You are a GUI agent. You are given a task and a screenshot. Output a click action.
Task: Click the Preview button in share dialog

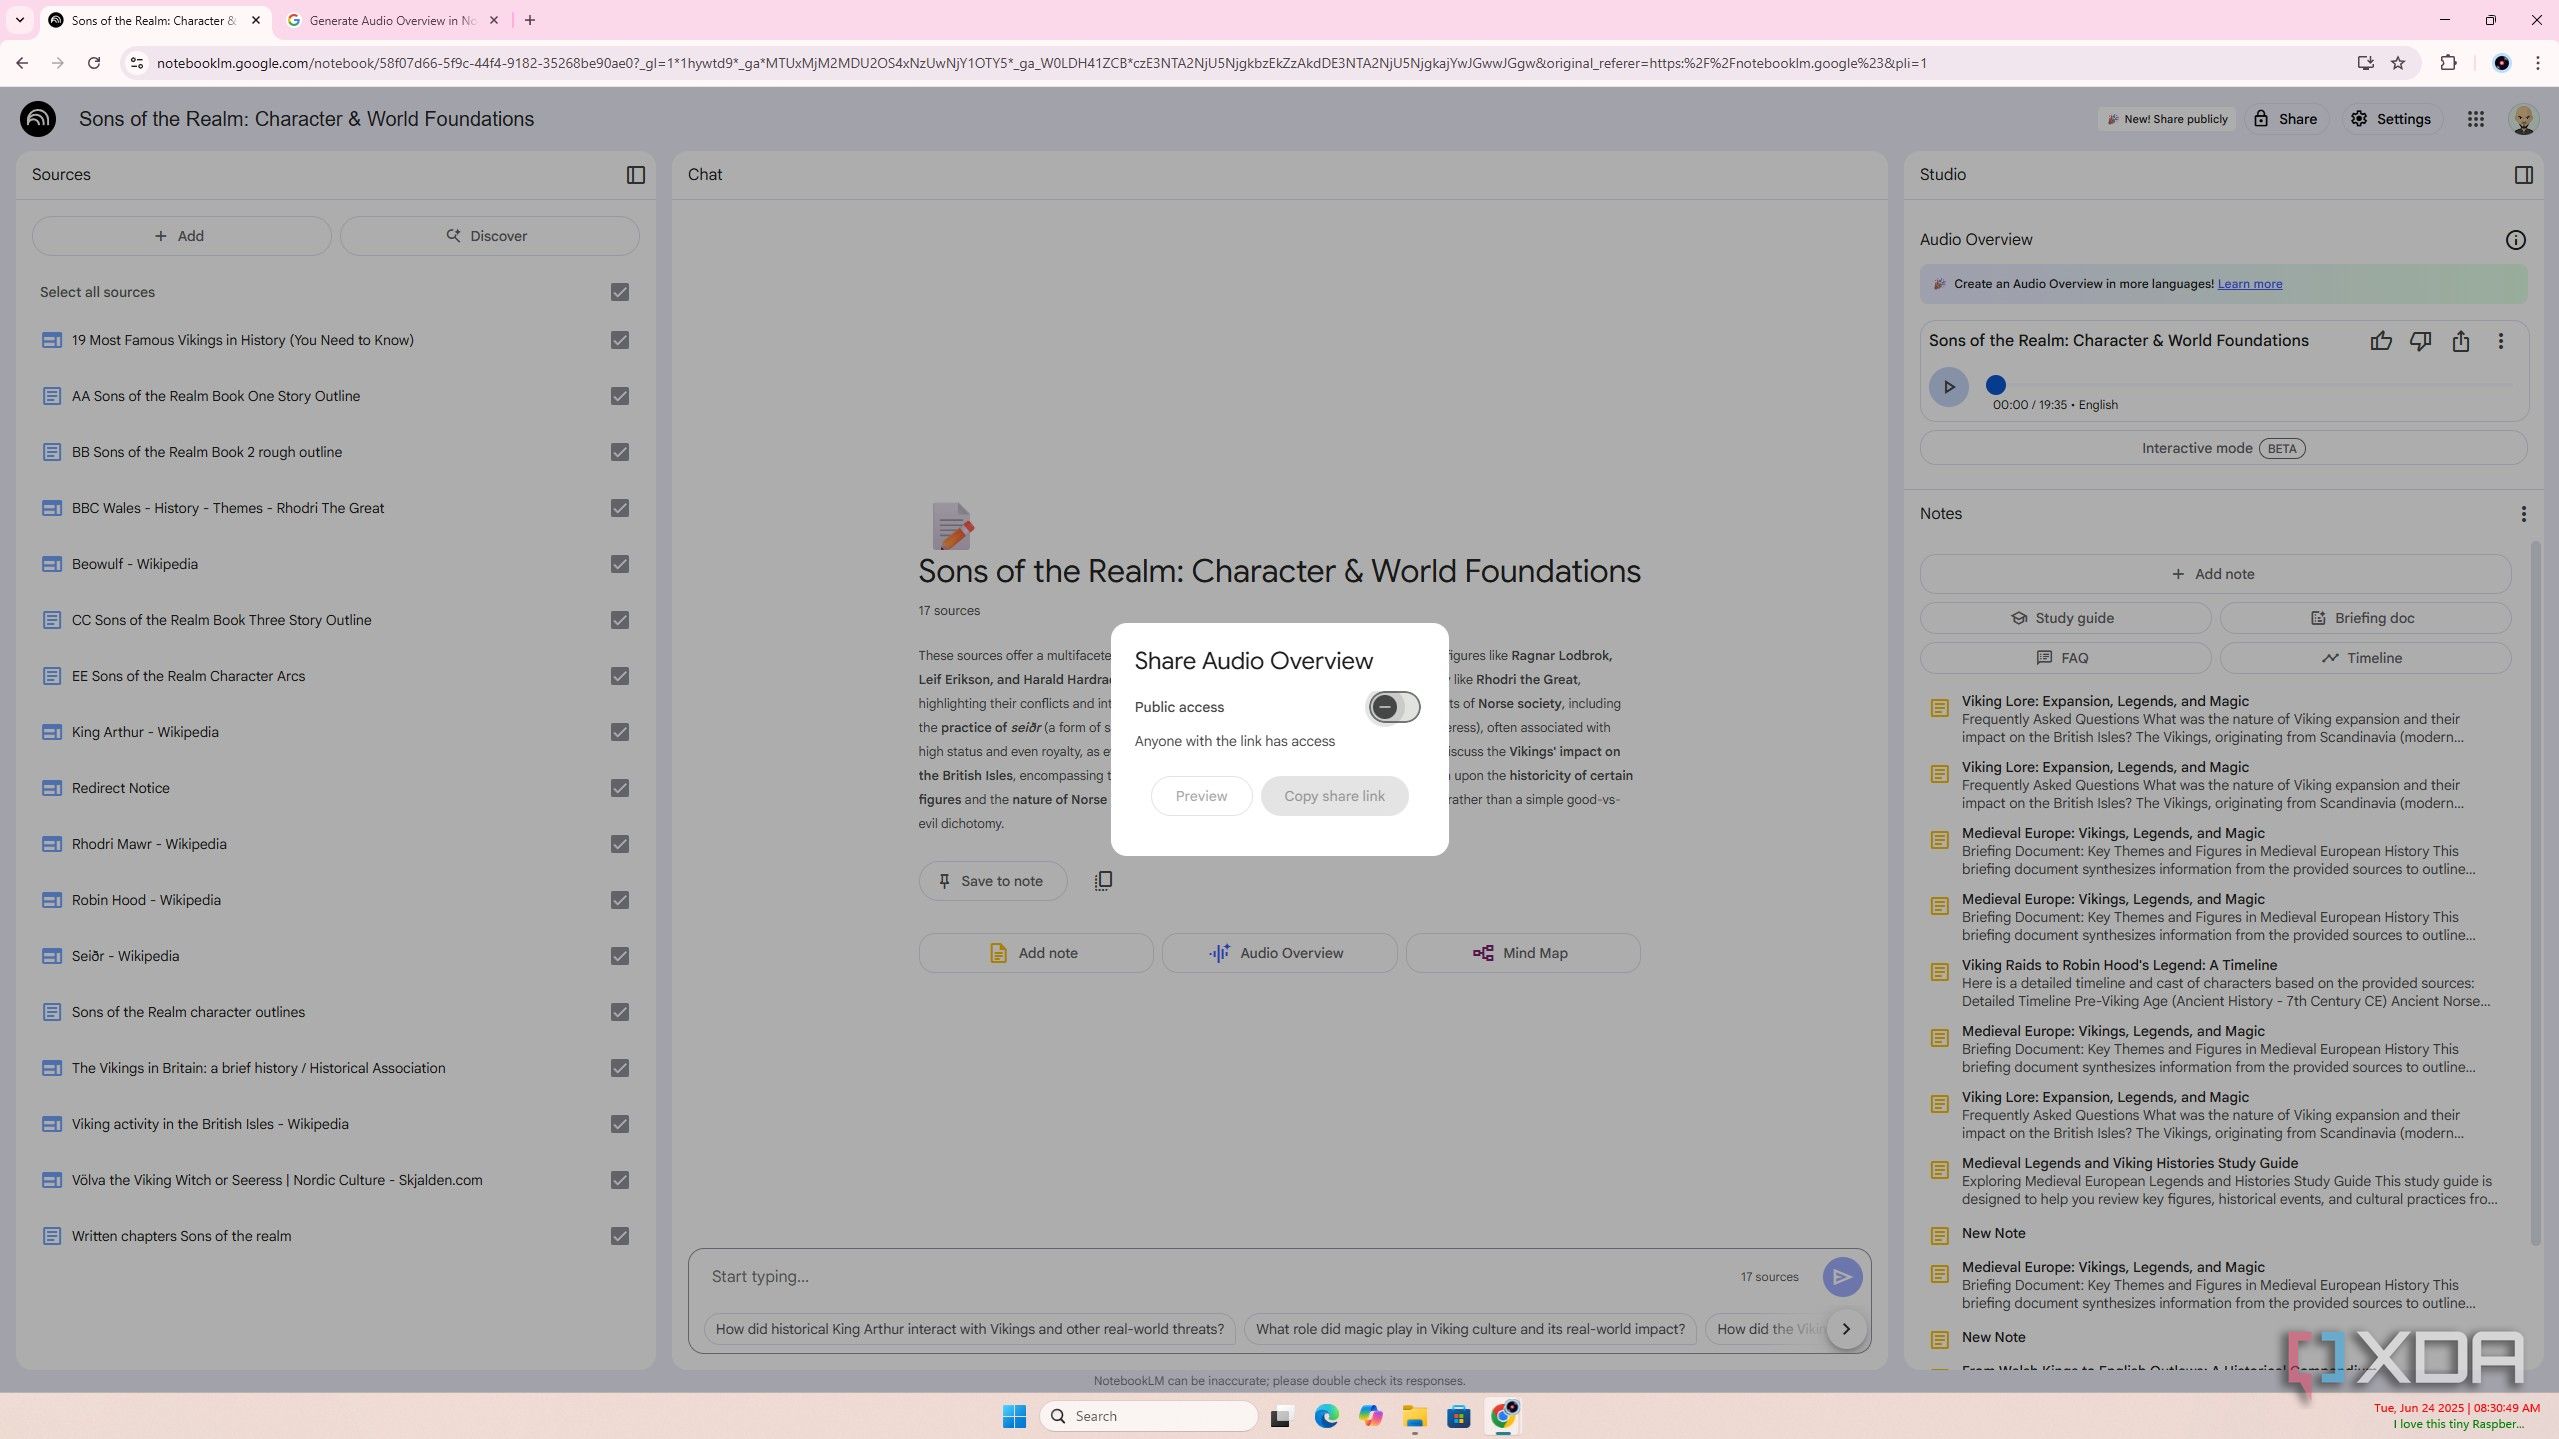[x=1201, y=796]
